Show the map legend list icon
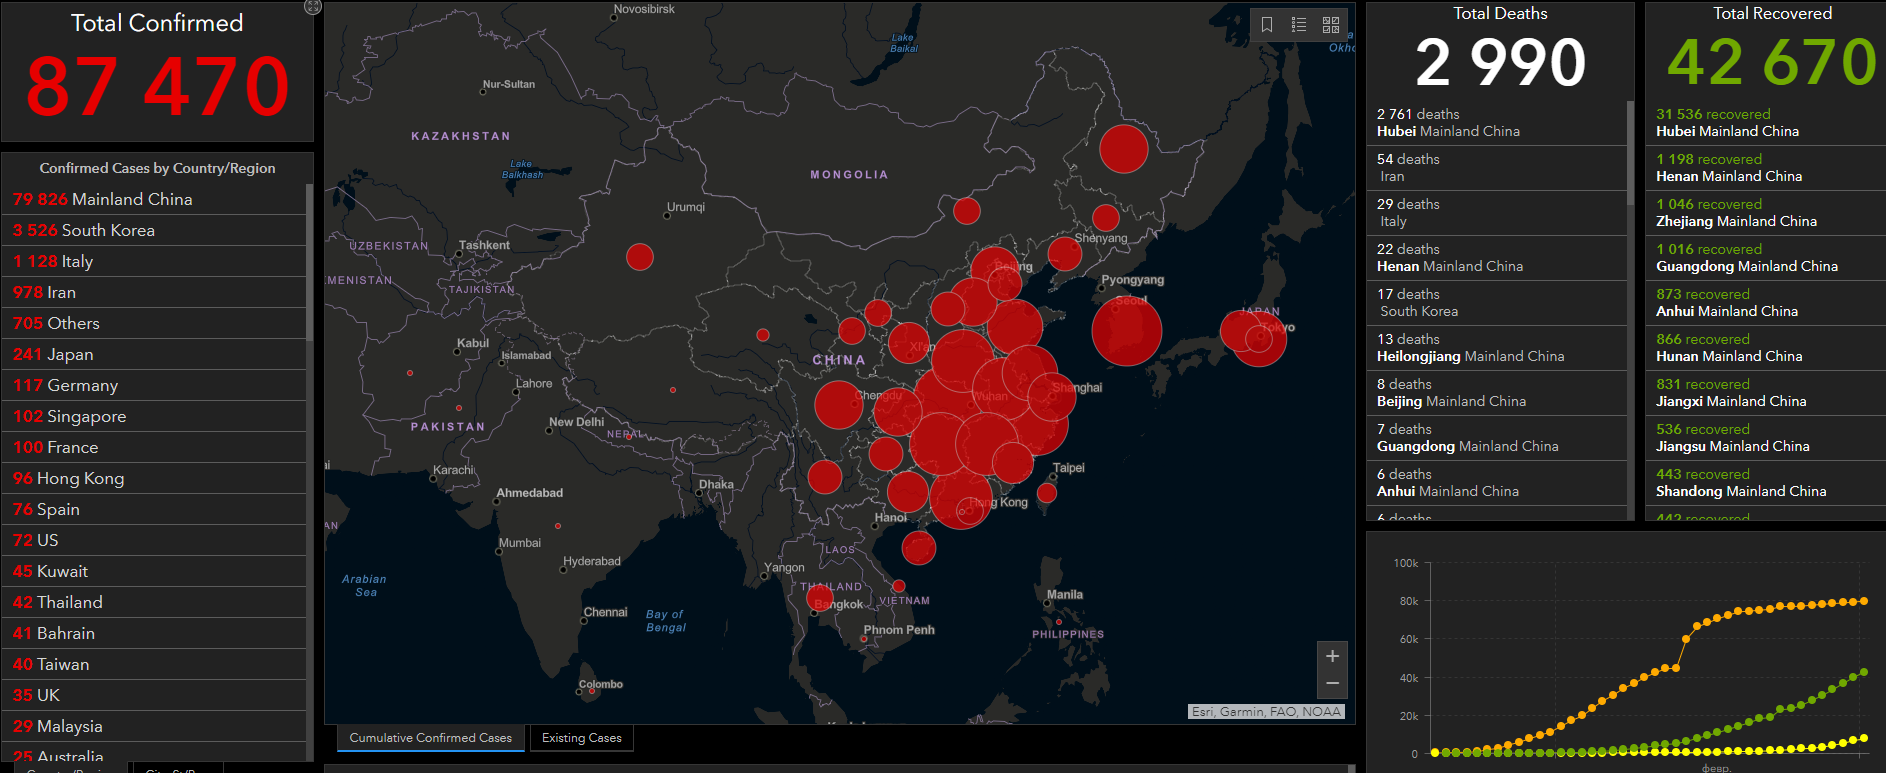1886x773 pixels. (x=1299, y=25)
